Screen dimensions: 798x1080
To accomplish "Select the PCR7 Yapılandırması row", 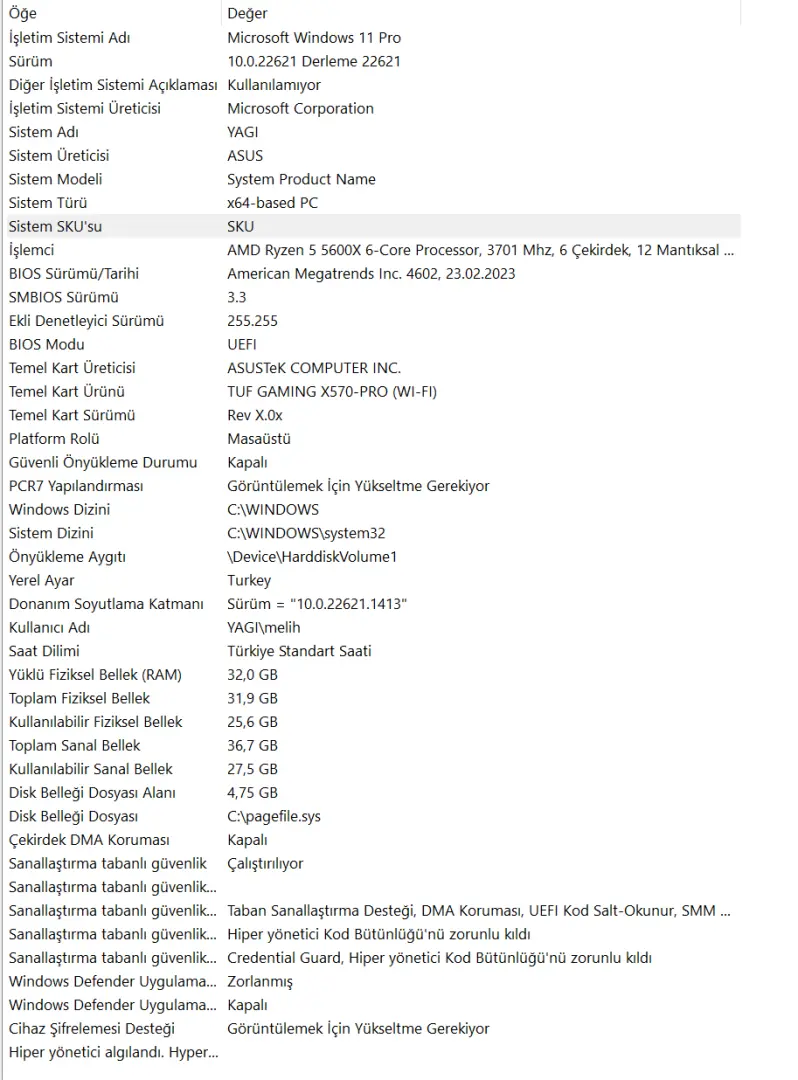I will point(372,486).
